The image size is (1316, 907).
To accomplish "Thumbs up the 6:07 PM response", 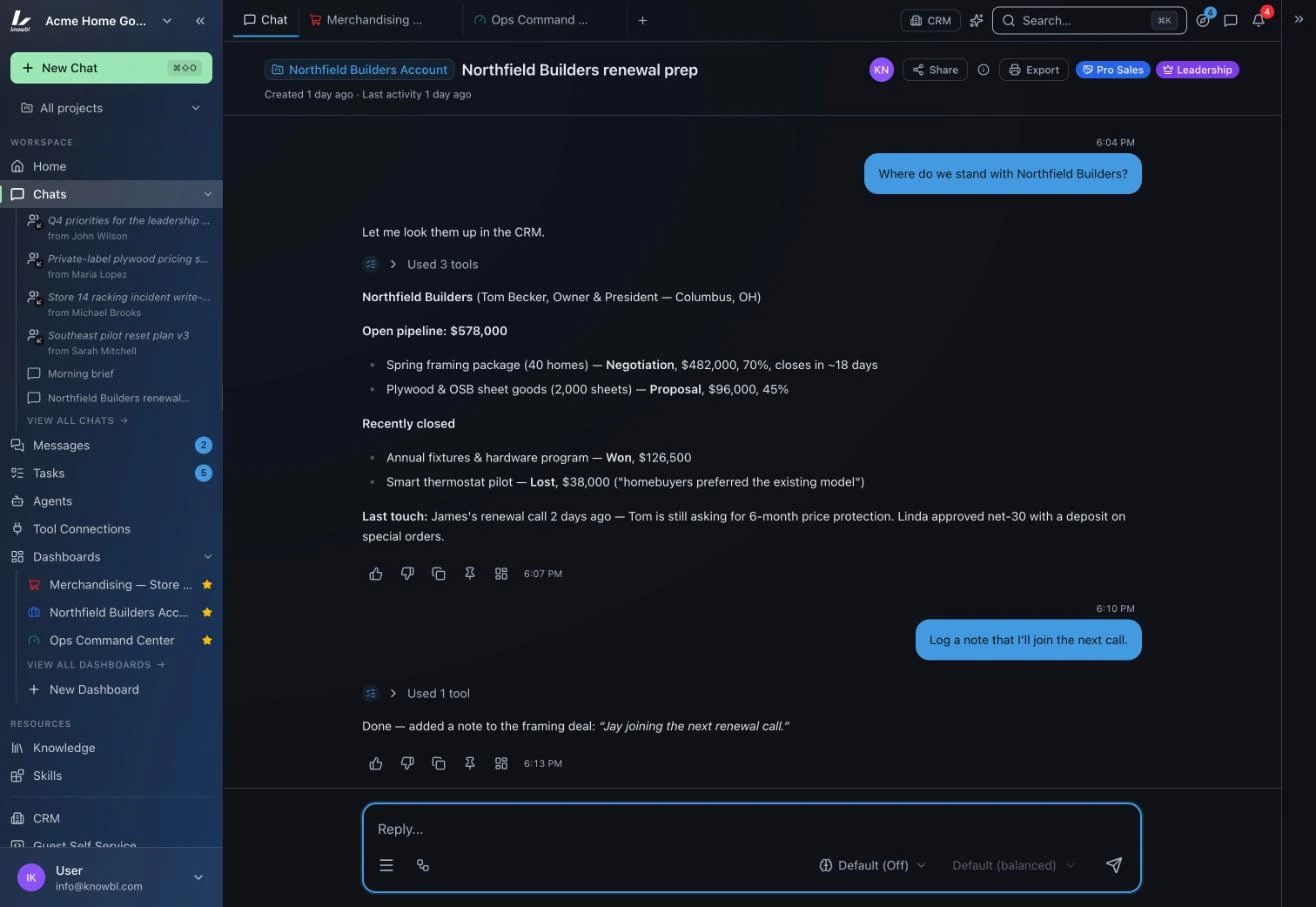I will click(x=376, y=573).
